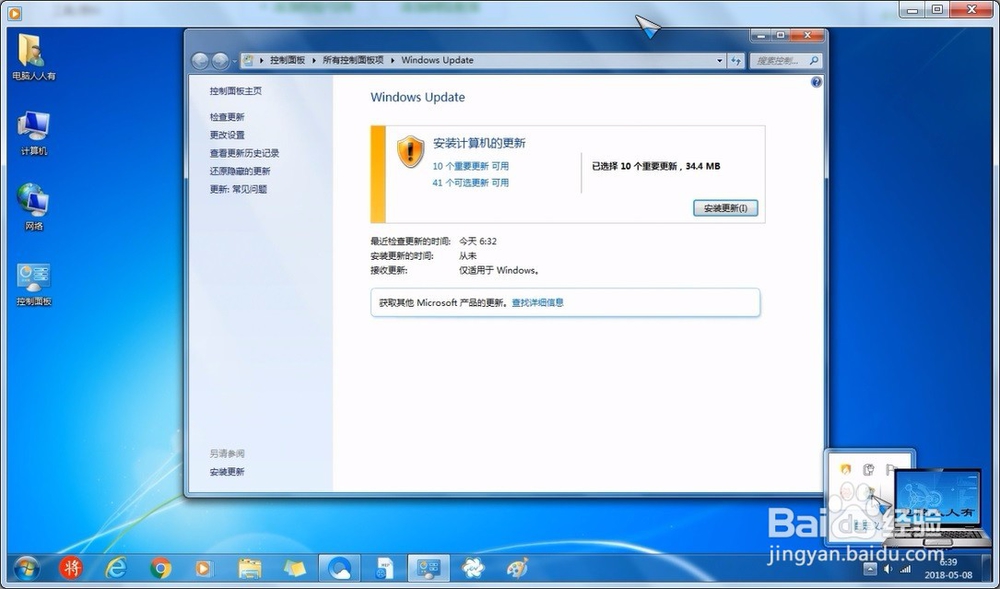Image resolution: width=1000 pixels, height=589 pixels.
Task: Go back with the Back arrow button
Action: tap(200, 61)
